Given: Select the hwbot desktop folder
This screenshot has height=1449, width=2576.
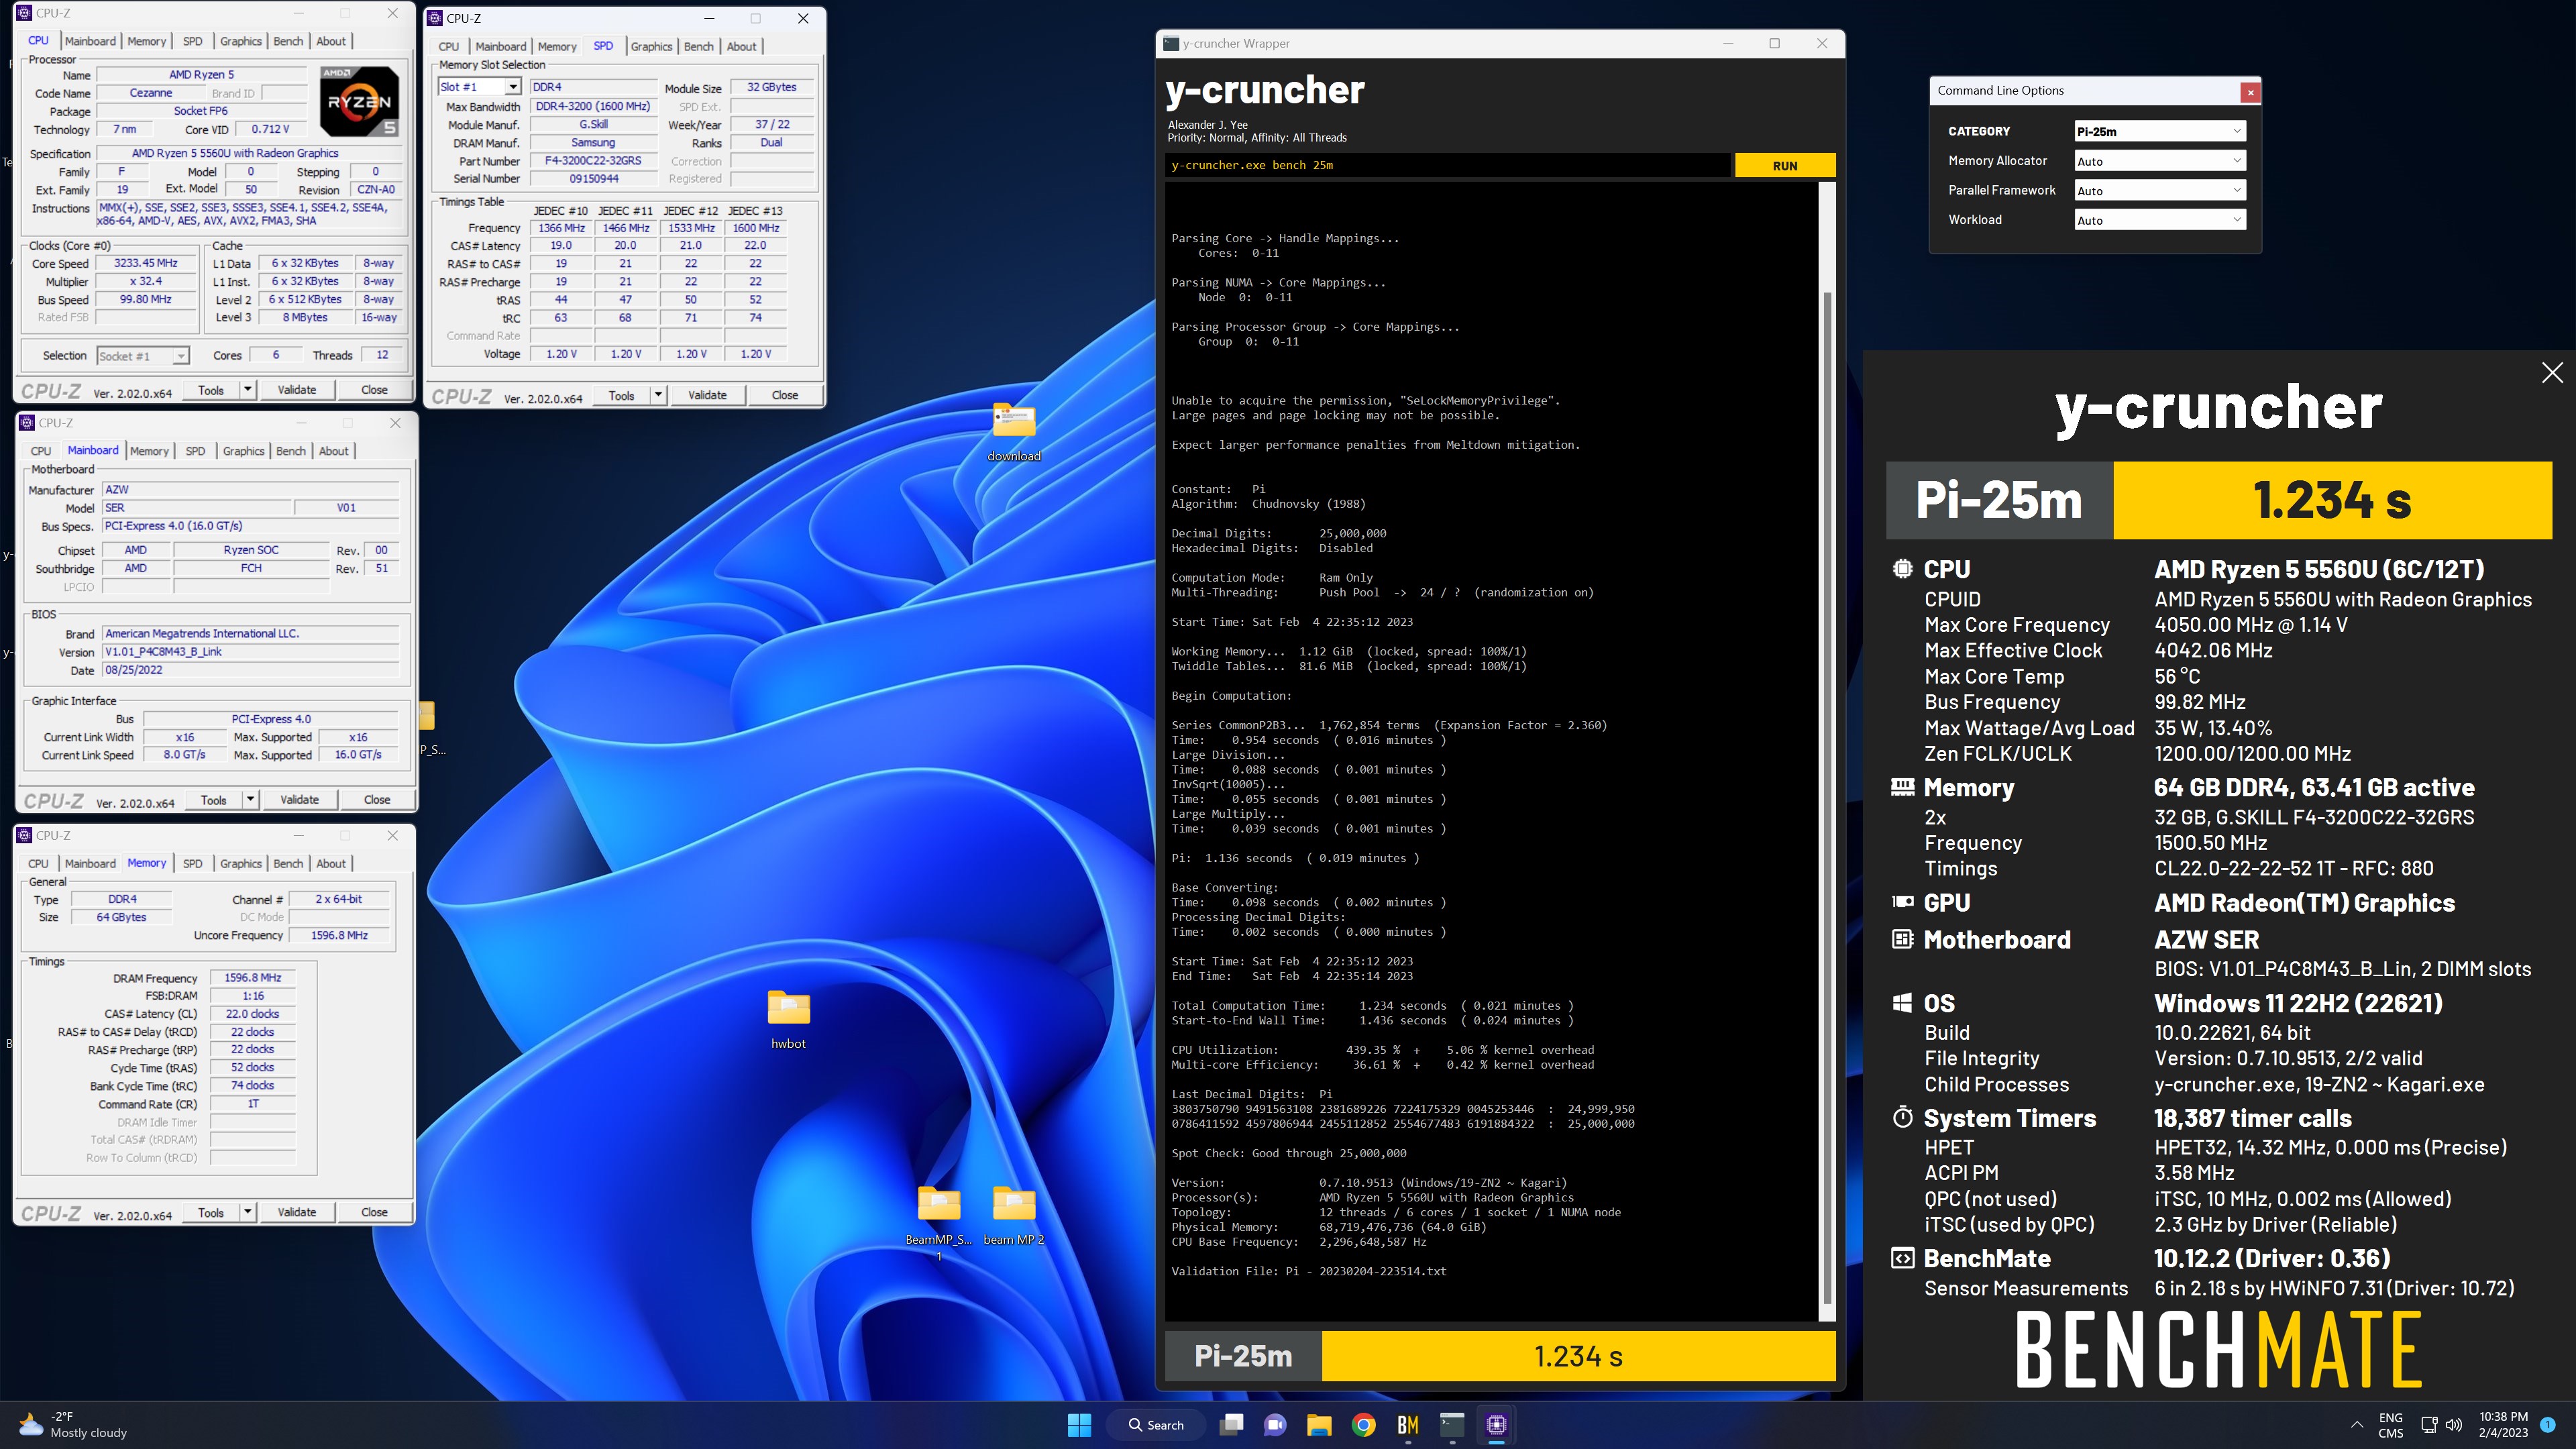Looking at the screenshot, I should pyautogui.click(x=788, y=1019).
